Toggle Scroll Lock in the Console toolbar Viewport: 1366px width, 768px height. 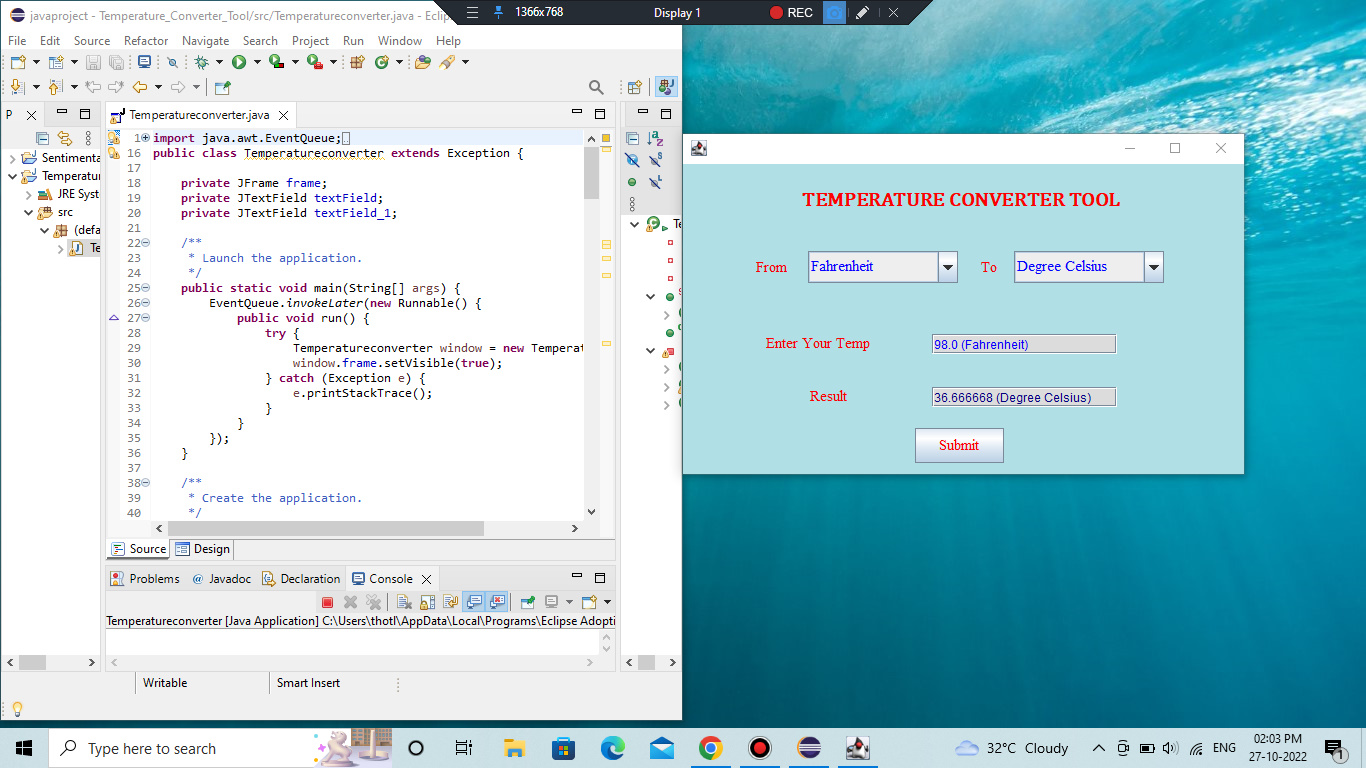pyautogui.click(x=427, y=603)
